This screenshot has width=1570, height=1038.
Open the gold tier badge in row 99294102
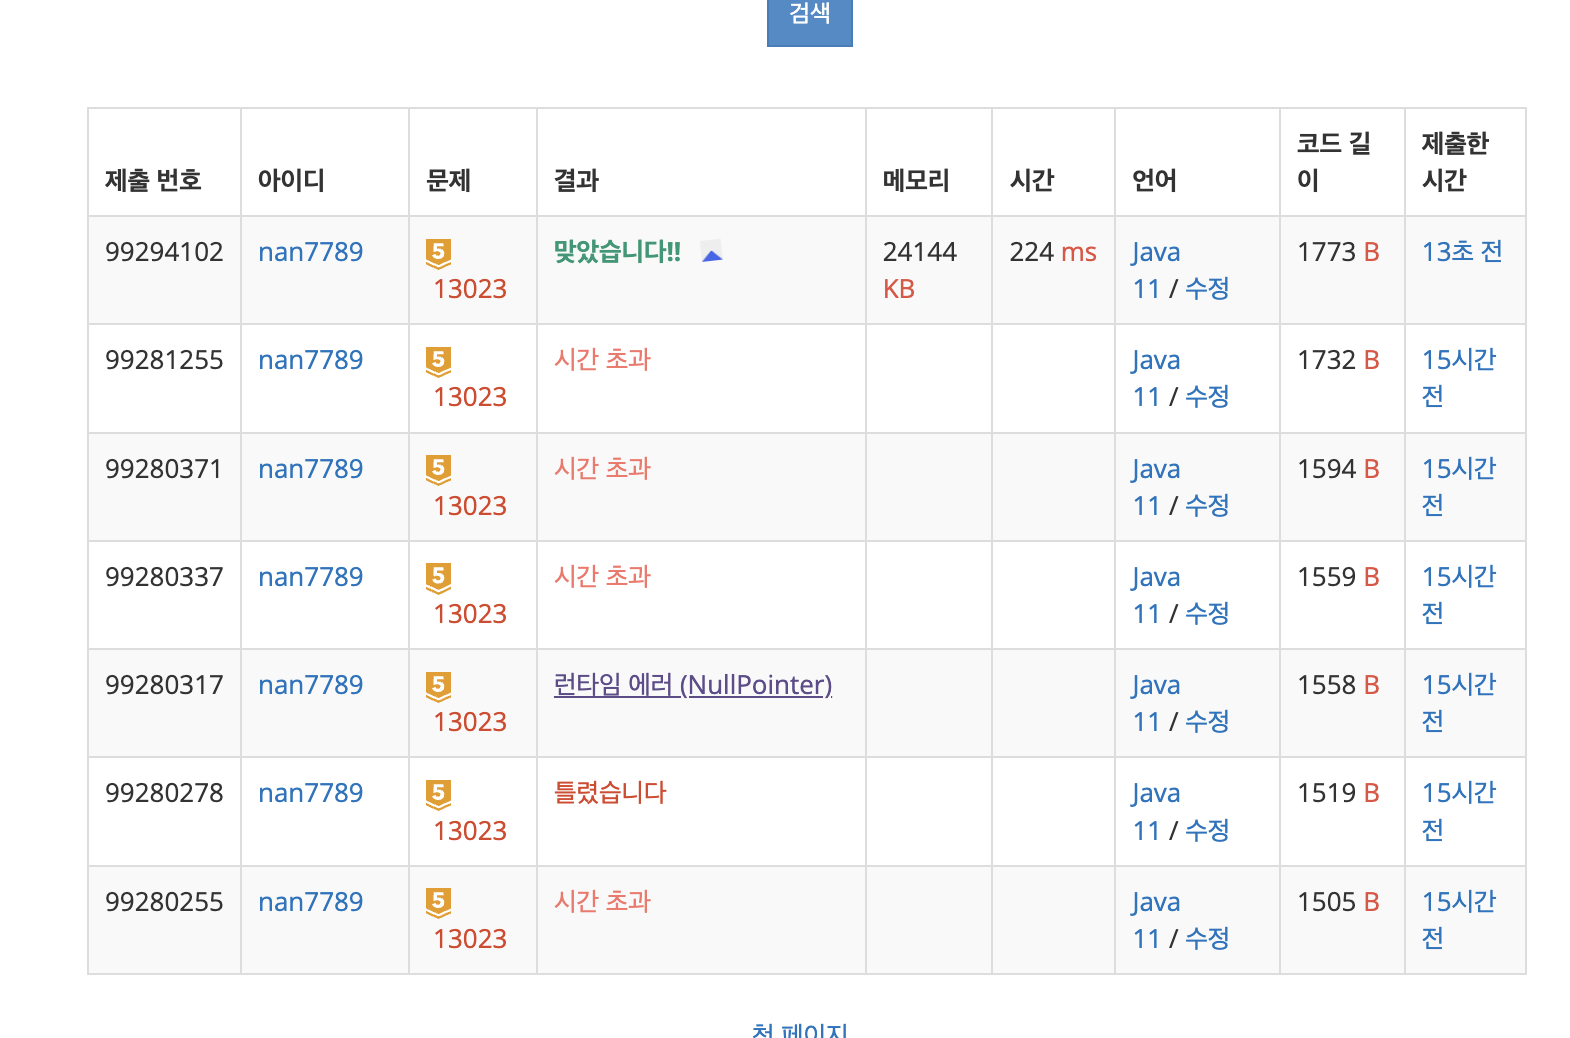[x=438, y=253]
